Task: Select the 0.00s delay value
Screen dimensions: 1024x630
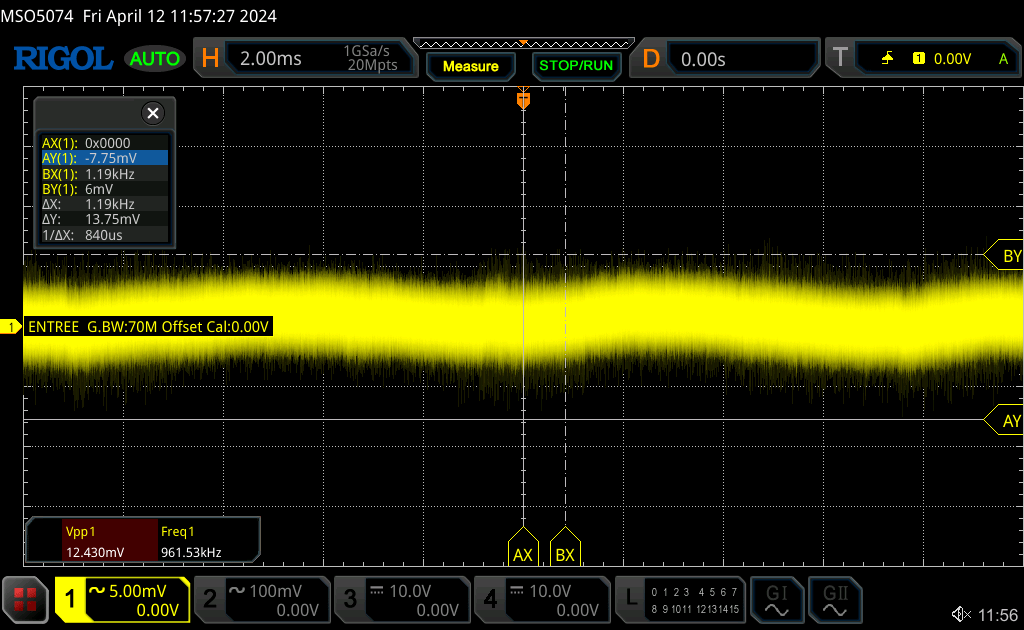Action: (x=703, y=59)
